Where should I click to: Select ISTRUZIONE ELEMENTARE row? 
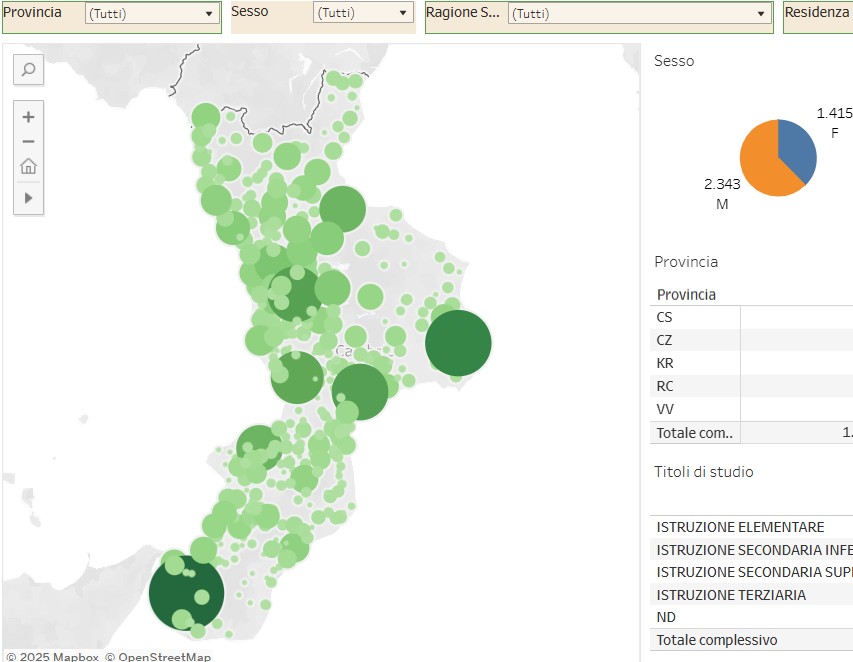tap(751, 527)
